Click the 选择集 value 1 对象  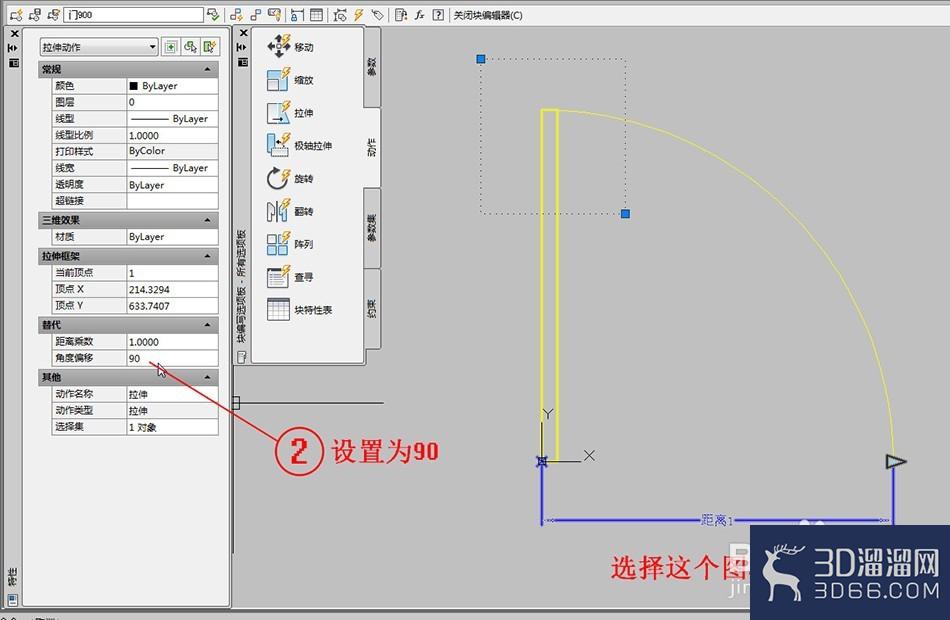172,427
